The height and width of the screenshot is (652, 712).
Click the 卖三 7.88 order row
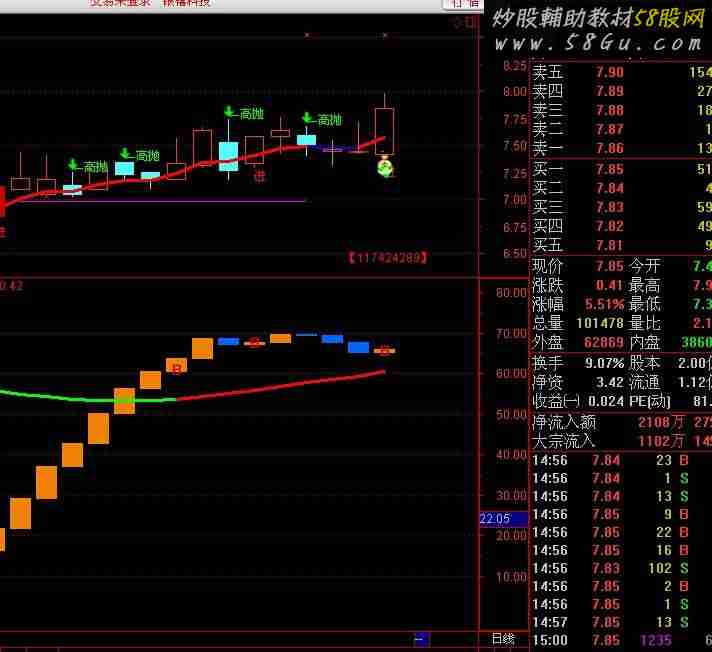coord(621,111)
